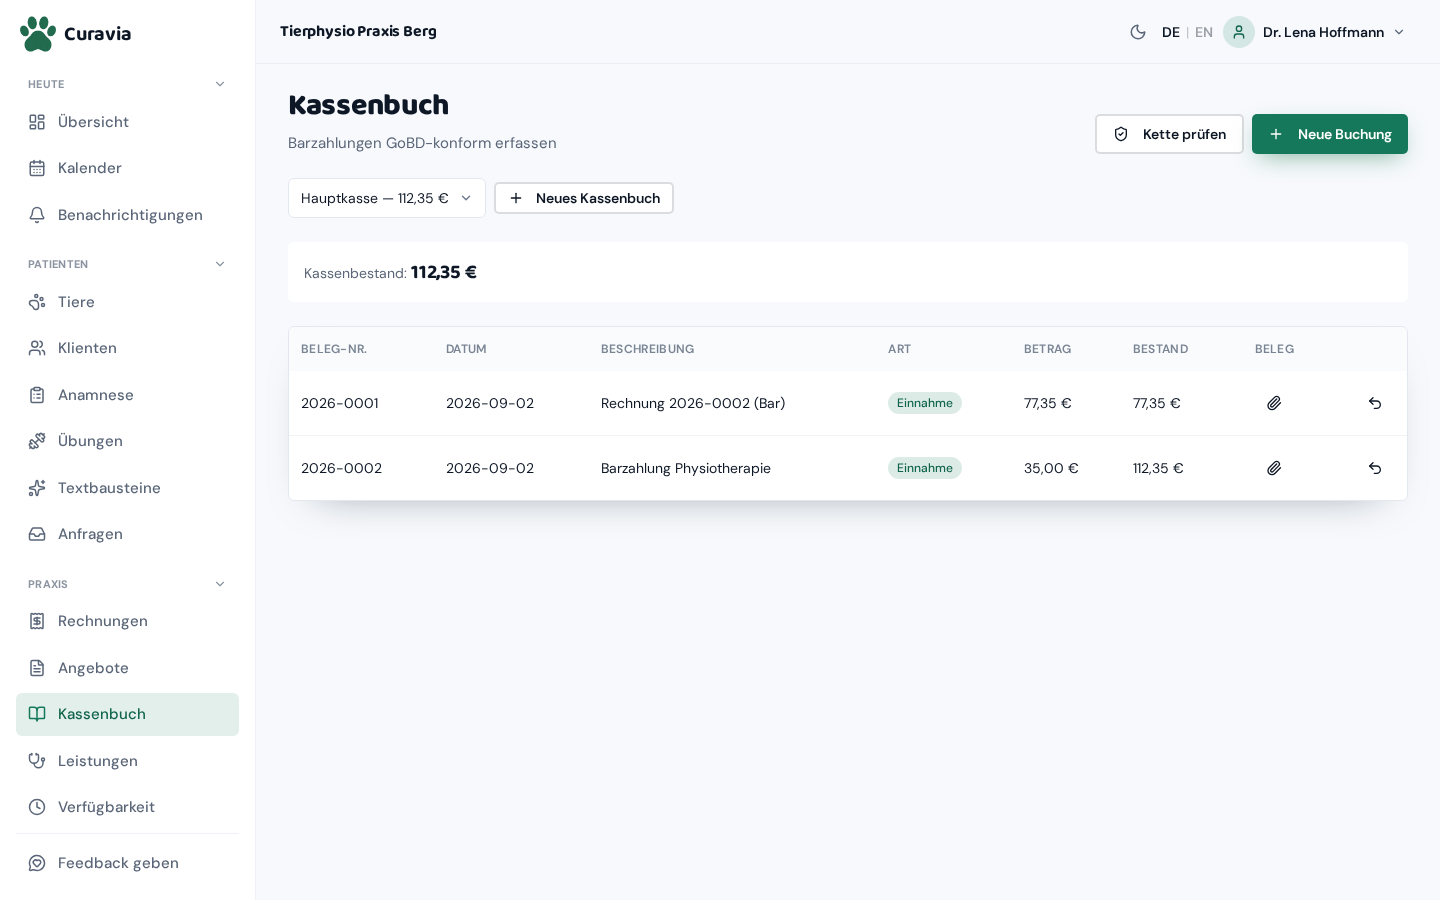Add a Neues Kassenbuch
Image resolution: width=1440 pixels, height=900 pixels.
coord(584,198)
